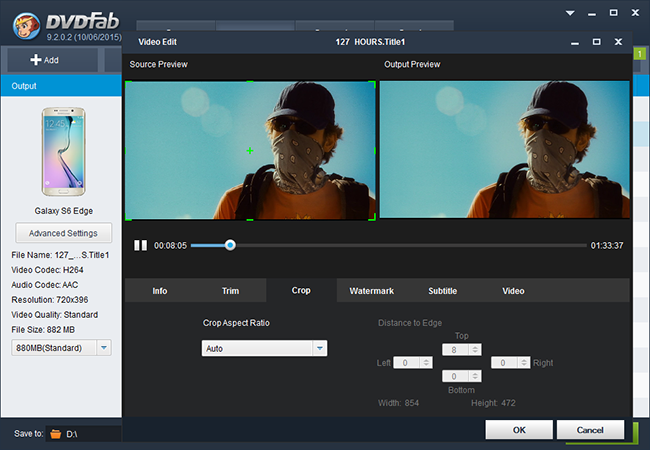Pause the video preview playback
This screenshot has height=450, width=650.
140,245
